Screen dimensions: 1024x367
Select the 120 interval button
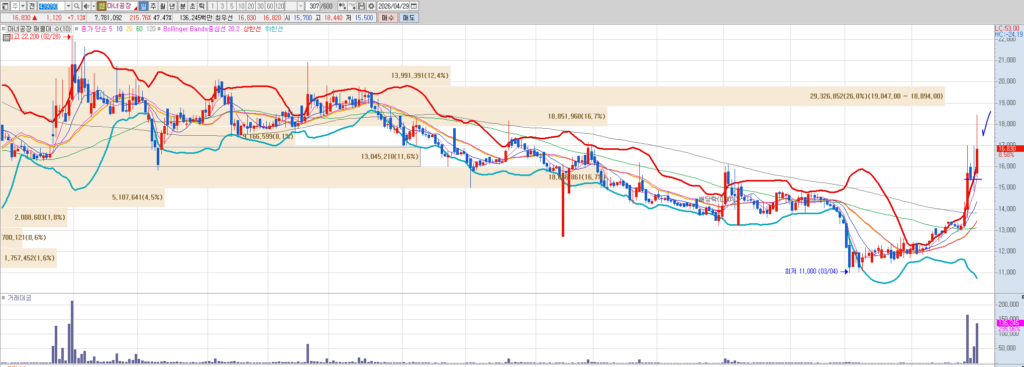click(280, 6)
